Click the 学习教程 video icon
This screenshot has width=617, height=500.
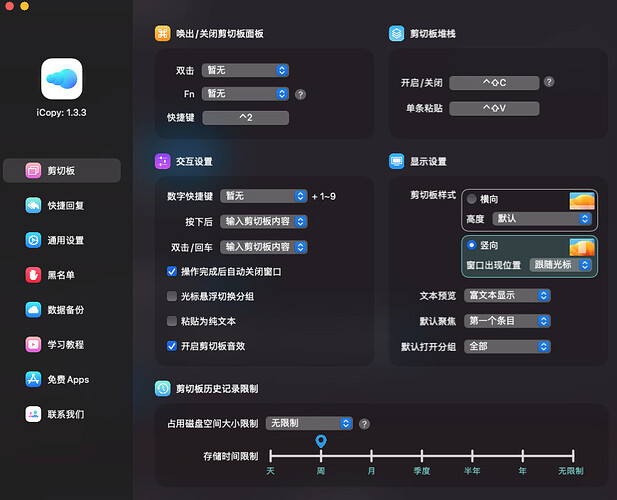(x=33, y=344)
